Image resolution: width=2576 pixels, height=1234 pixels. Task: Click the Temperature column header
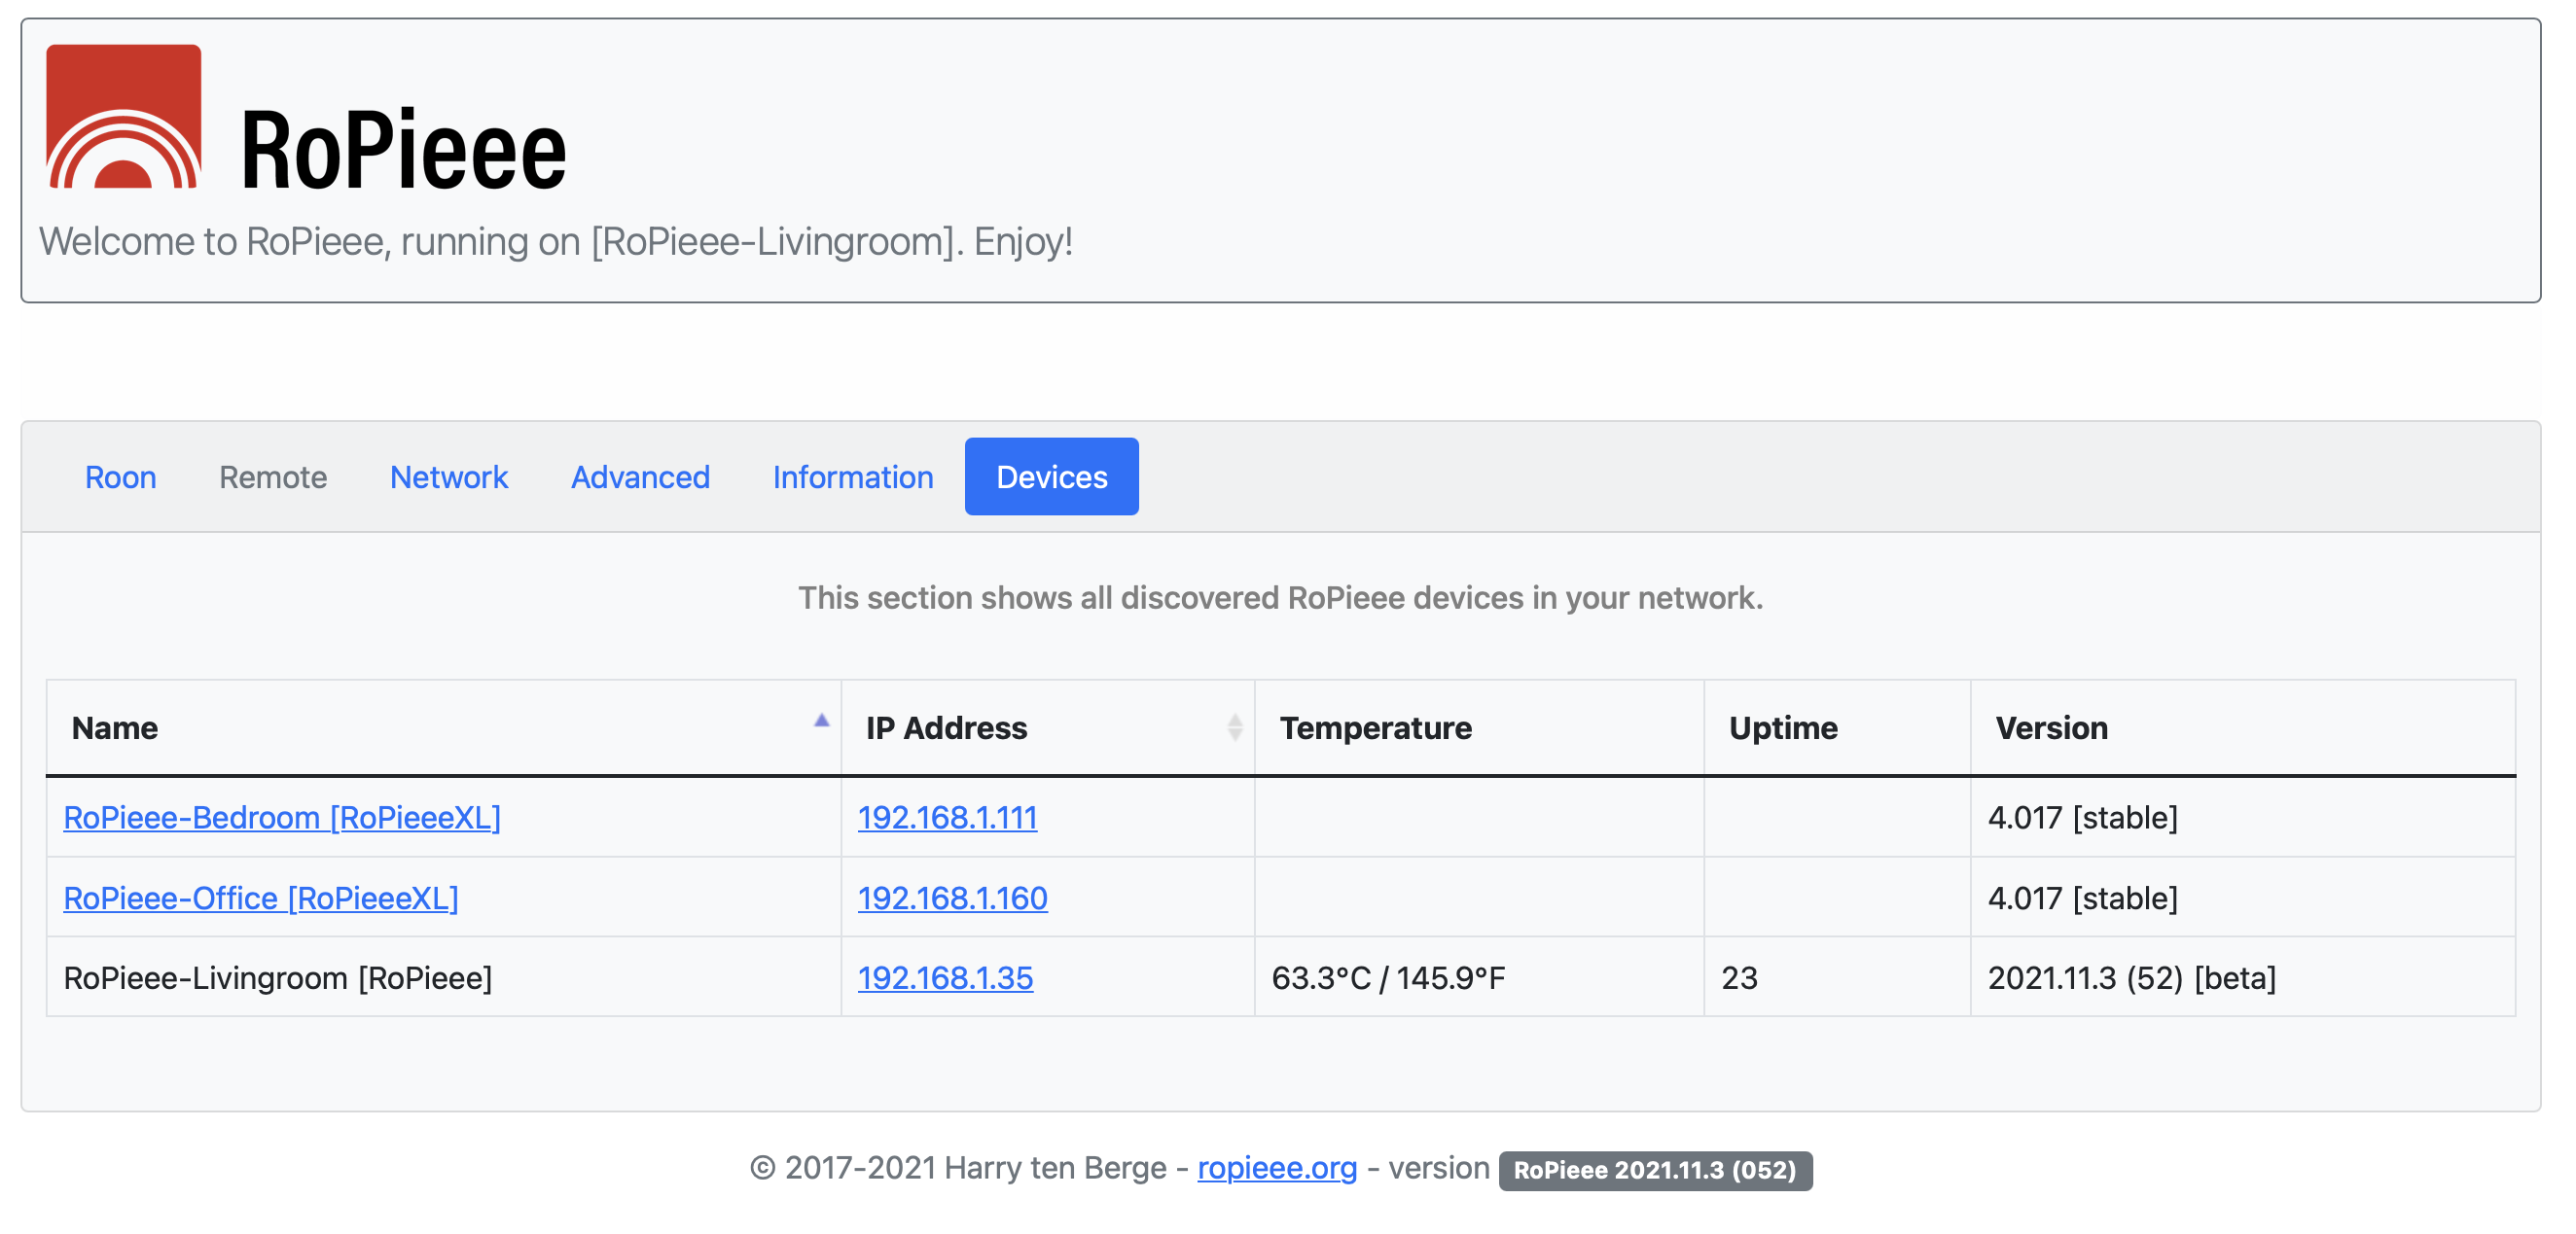point(1479,728)
